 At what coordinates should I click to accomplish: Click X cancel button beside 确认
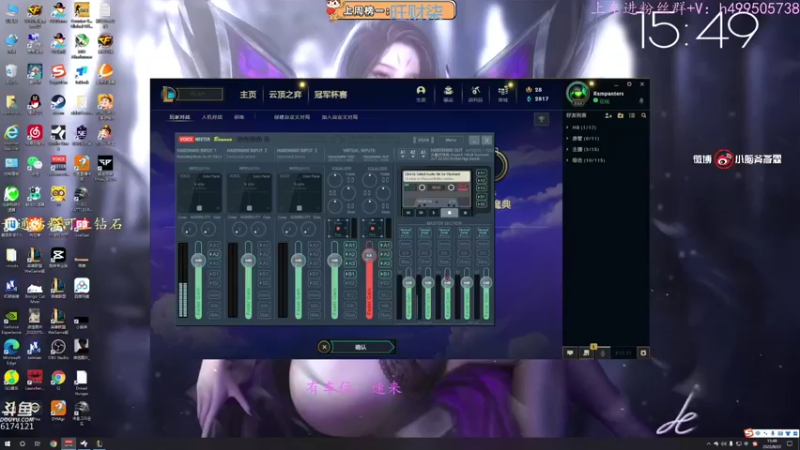323,347
